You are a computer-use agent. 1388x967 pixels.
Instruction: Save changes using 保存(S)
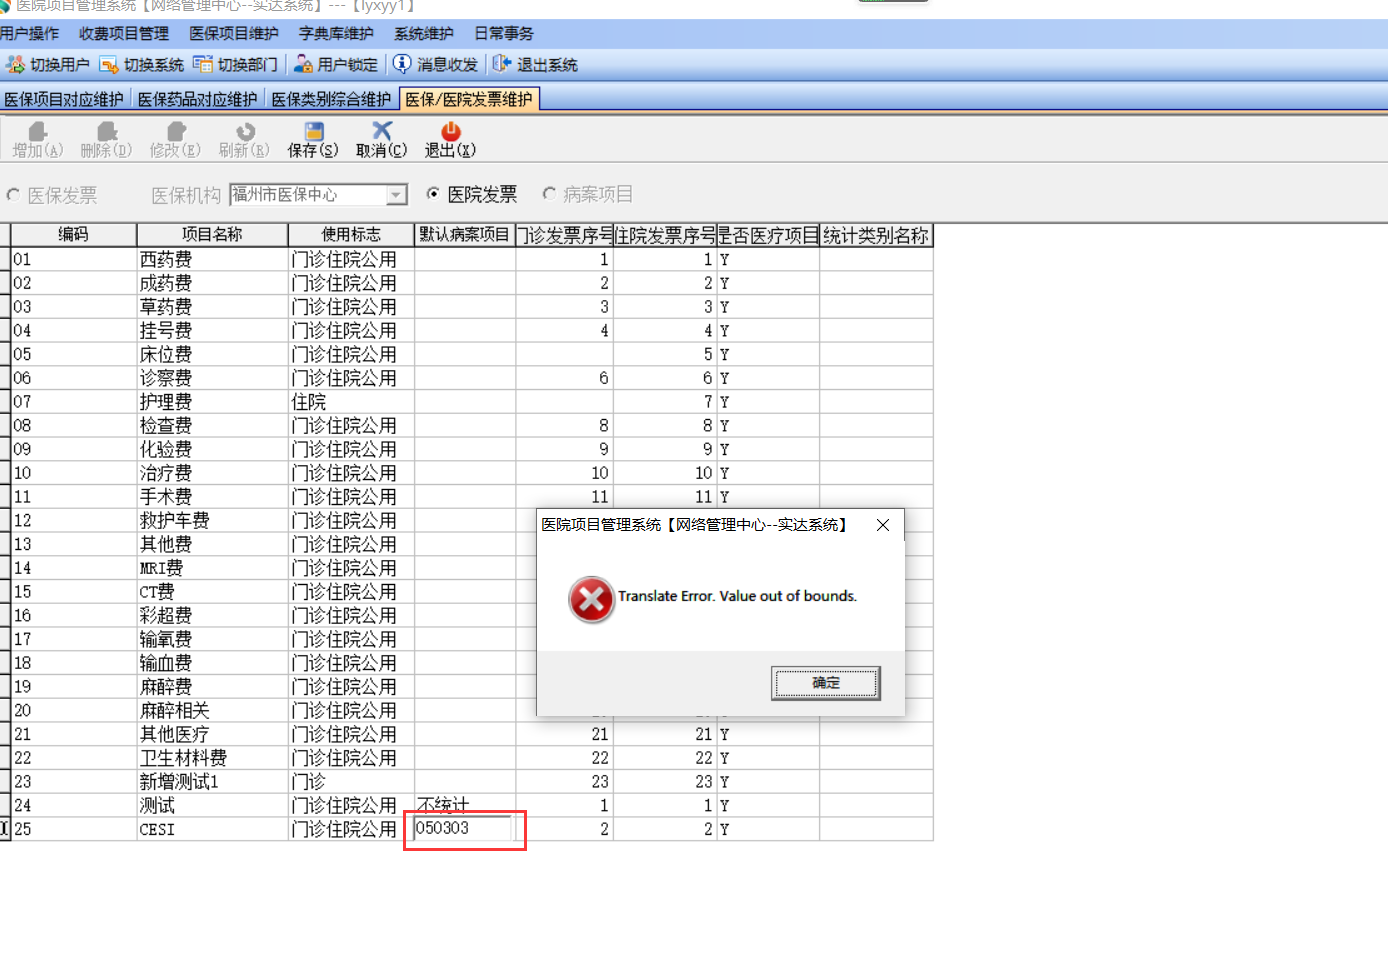click(x=313, y=140)
